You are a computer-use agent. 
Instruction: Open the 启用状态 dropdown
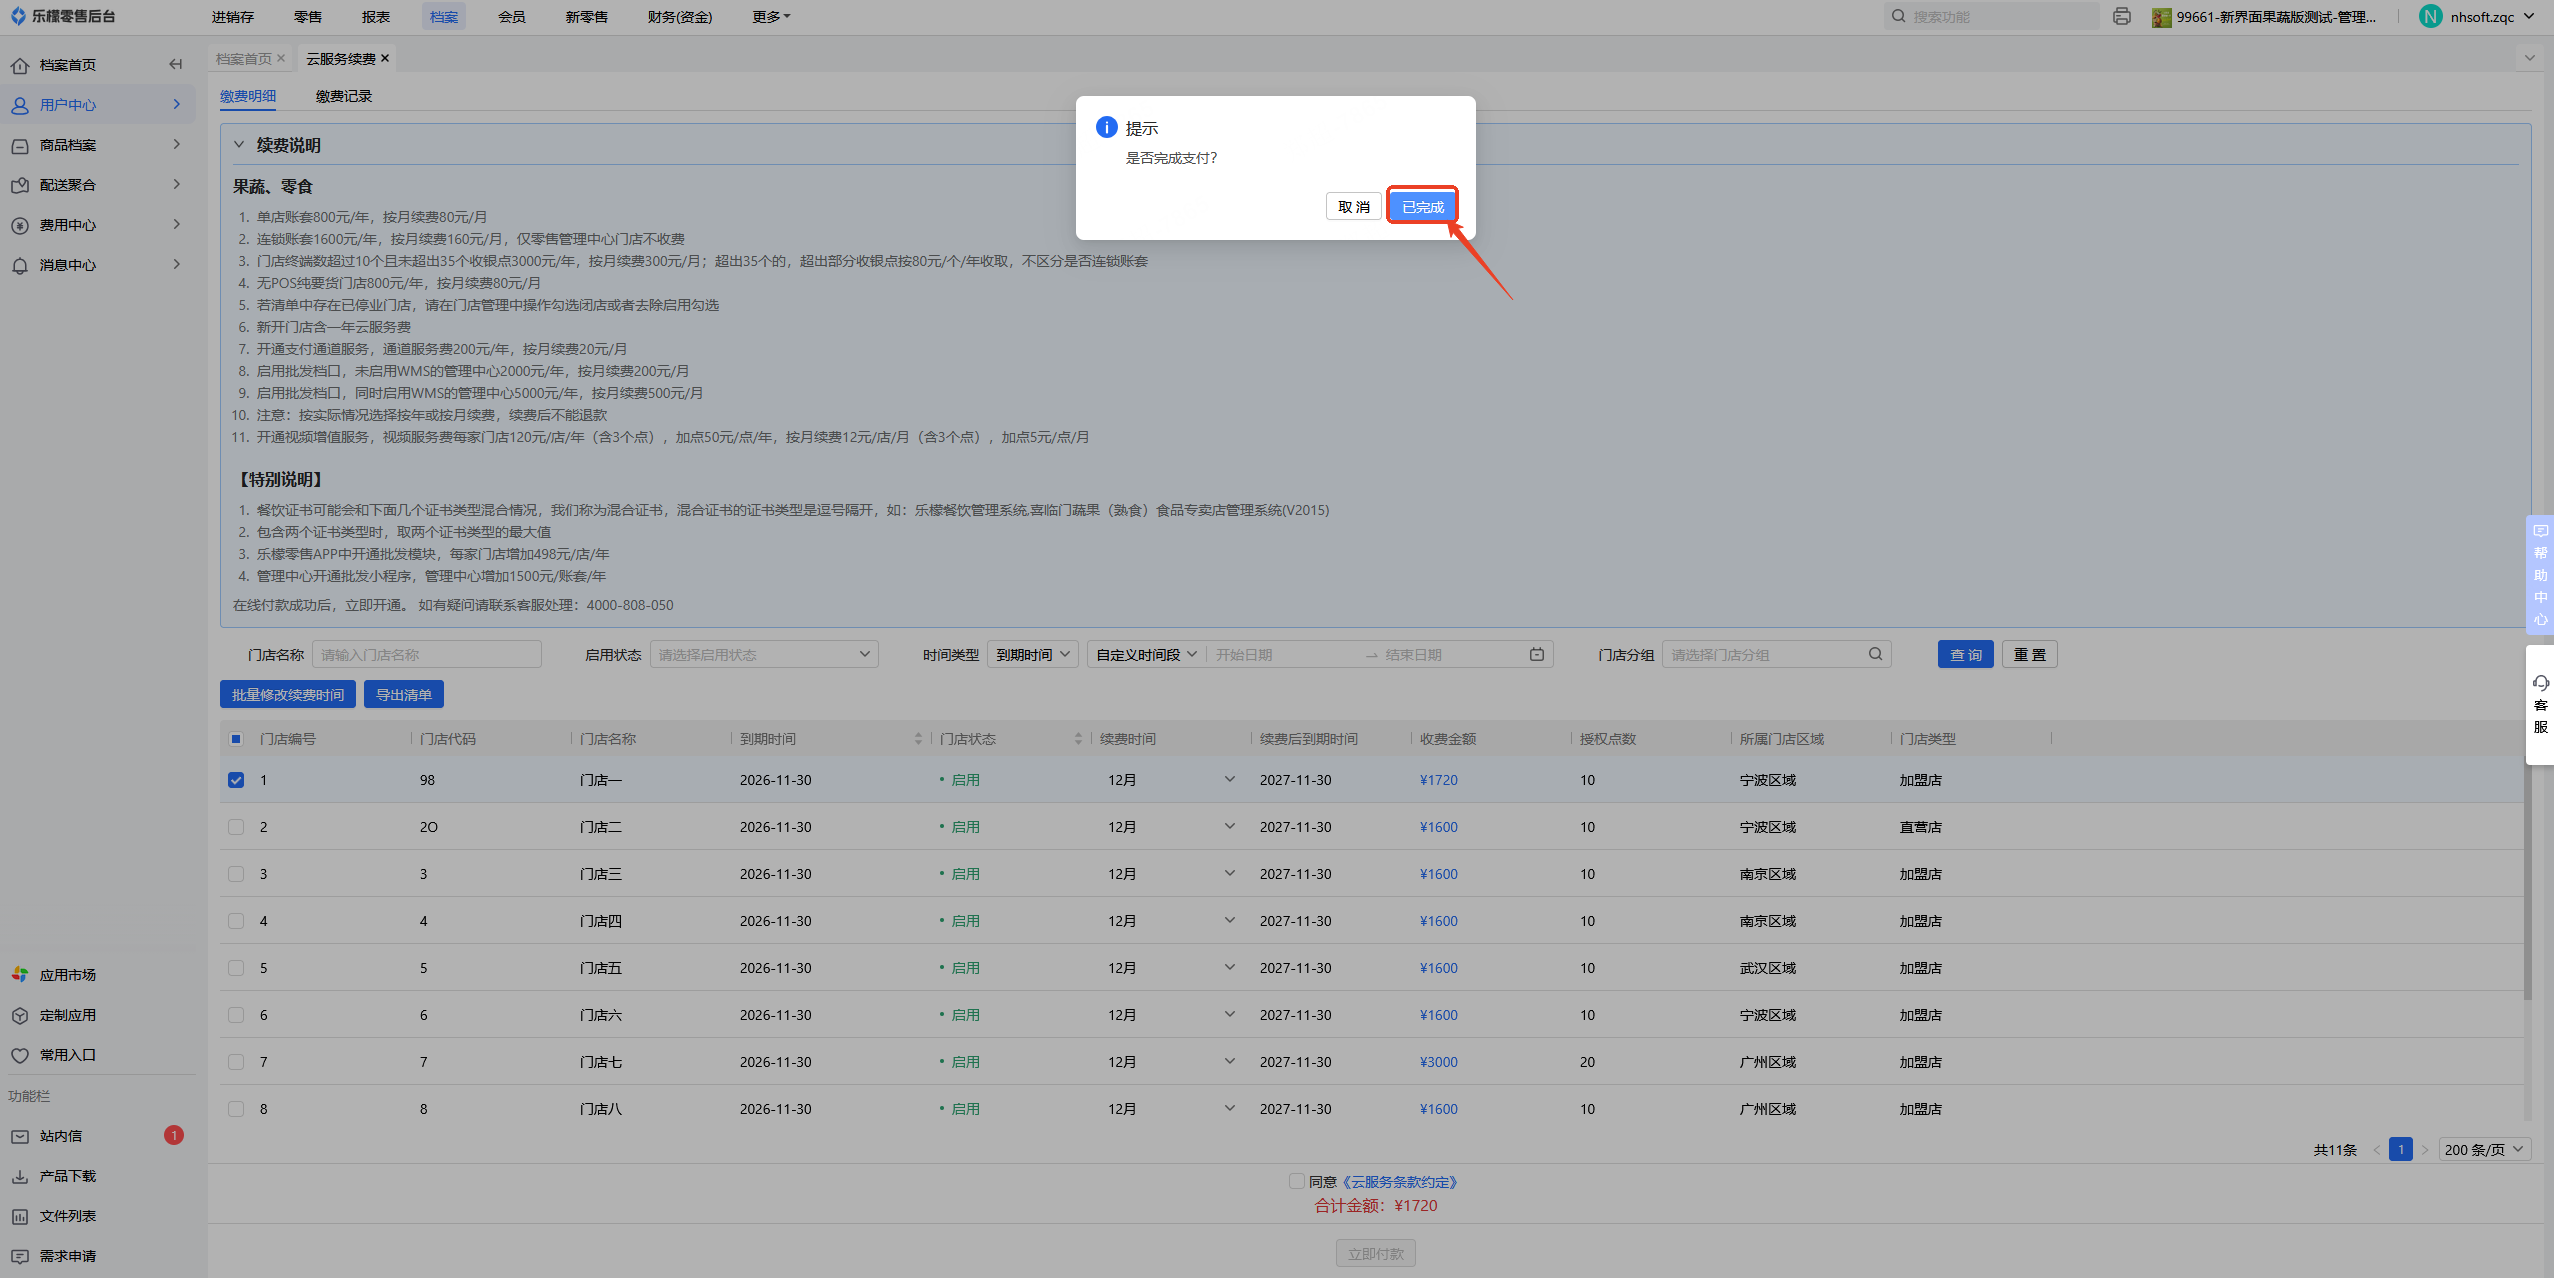764,654
